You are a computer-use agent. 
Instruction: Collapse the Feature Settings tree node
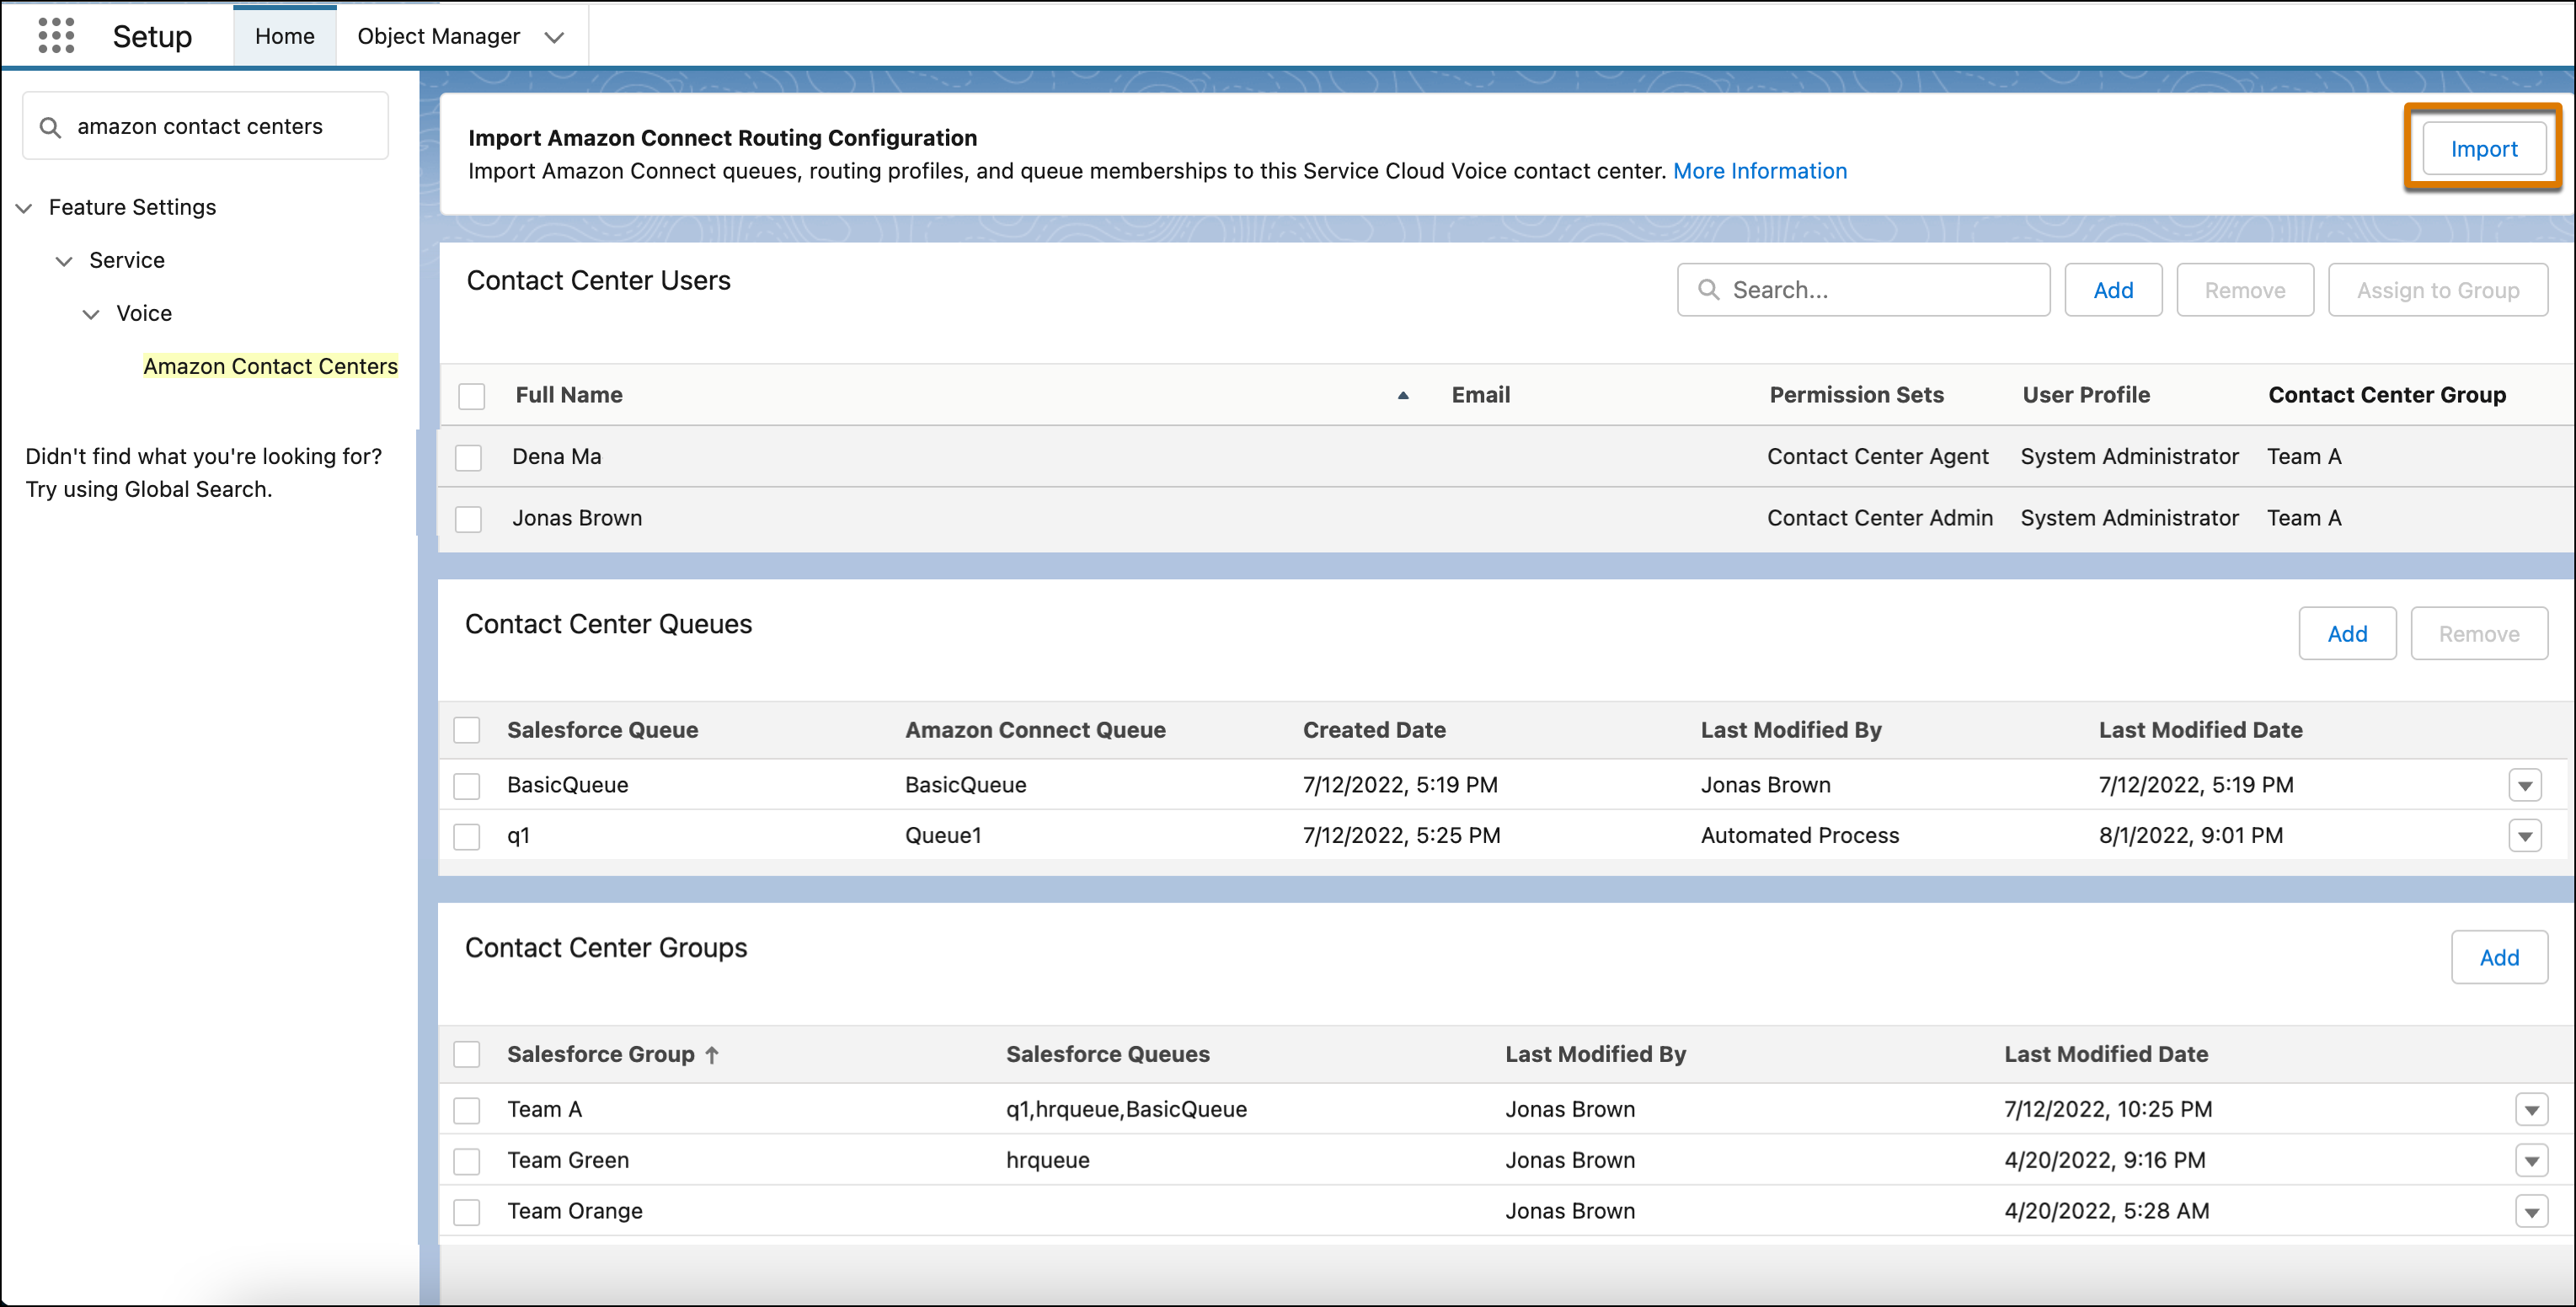pyautogui.click(x=25, y=208)
